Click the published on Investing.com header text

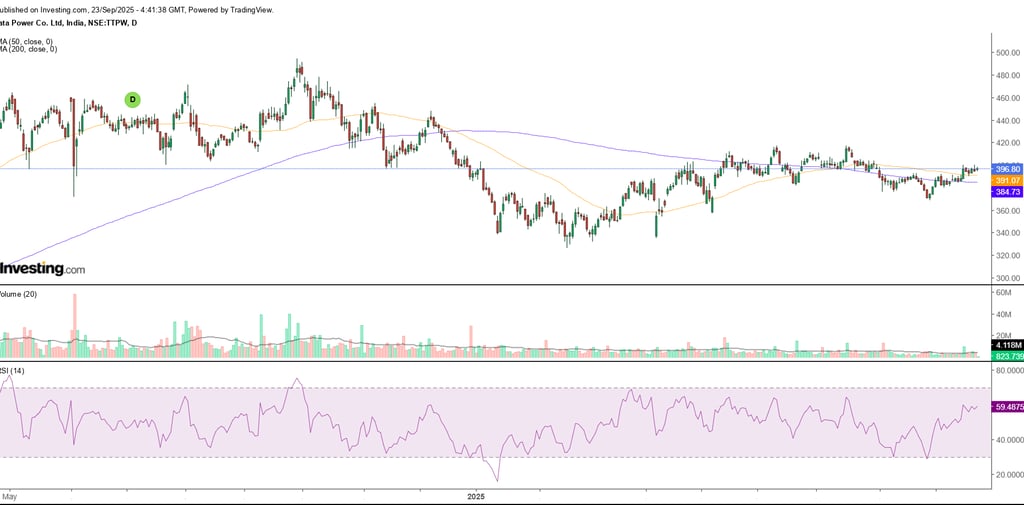[136, 10]
